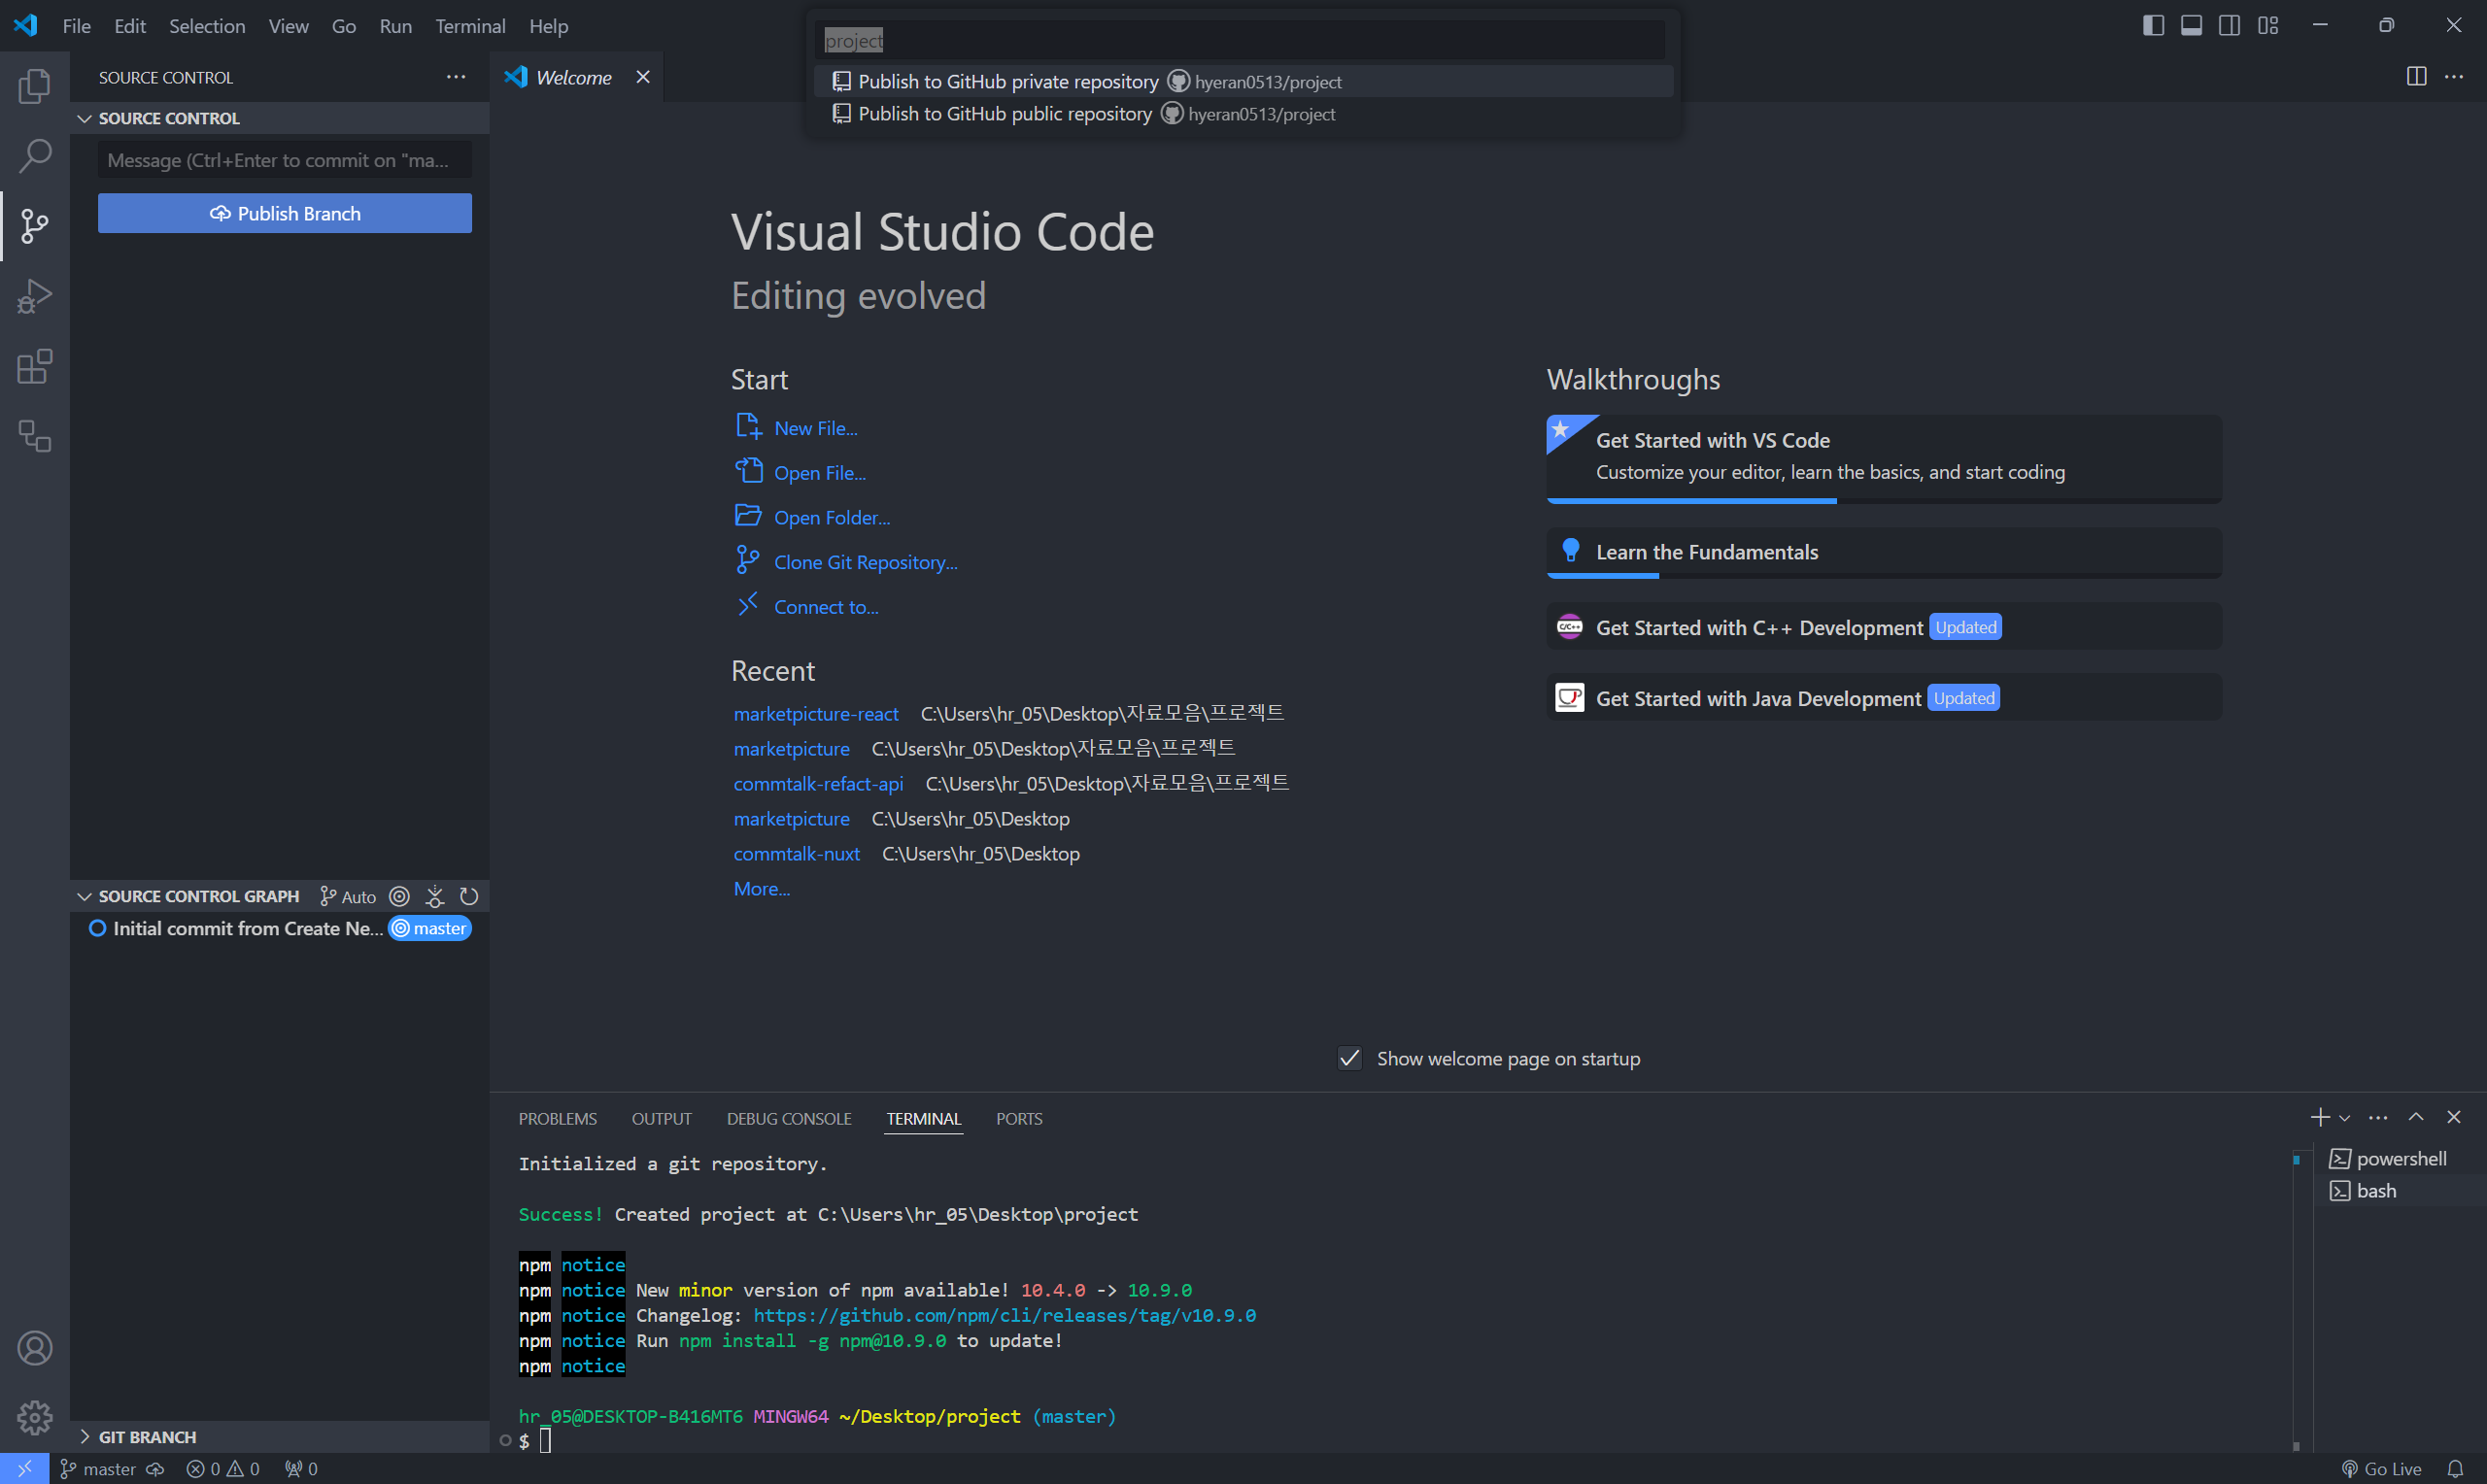The width and height of the screenshot is (2487, 1484).
Task: Add a new terminal with plus icon
Action: 2319,1118
